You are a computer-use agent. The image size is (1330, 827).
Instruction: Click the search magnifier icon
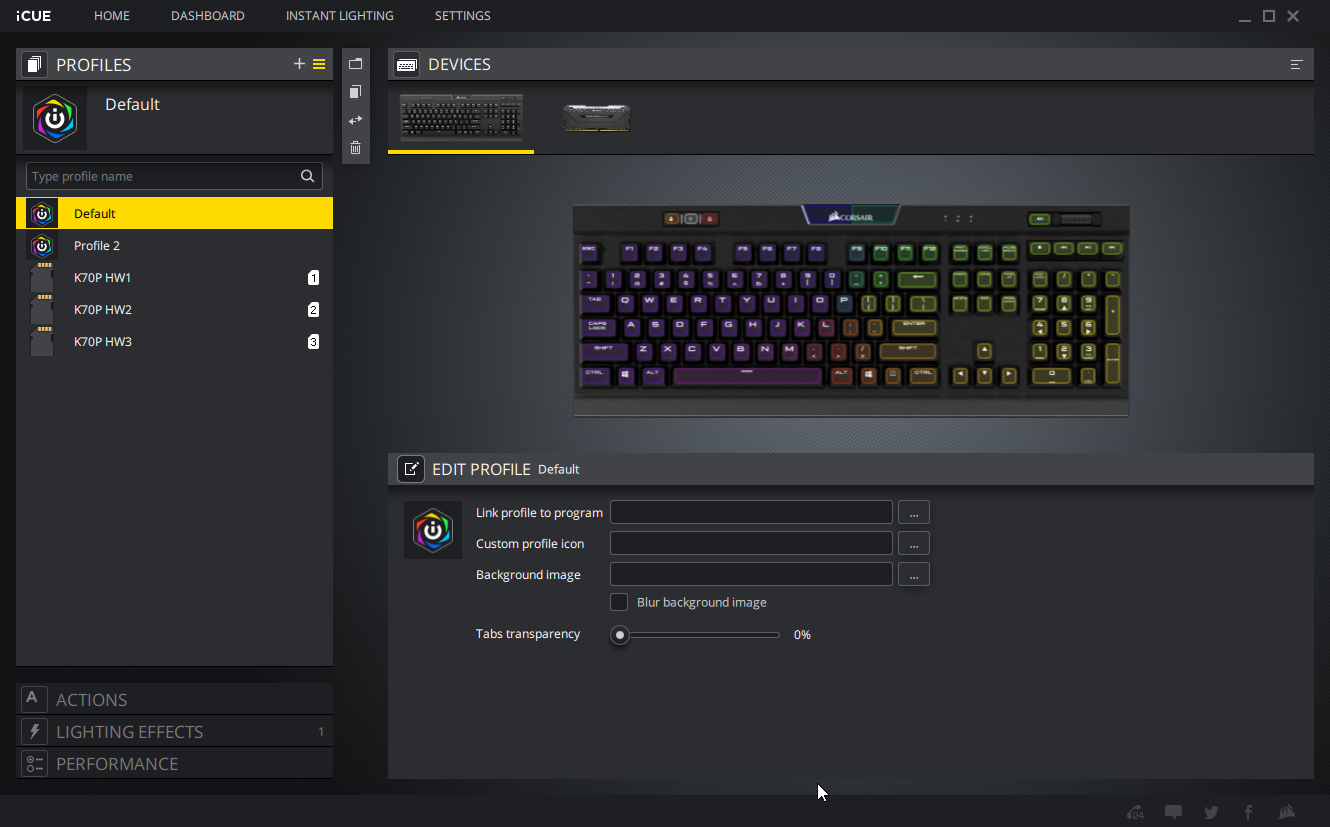308,176
